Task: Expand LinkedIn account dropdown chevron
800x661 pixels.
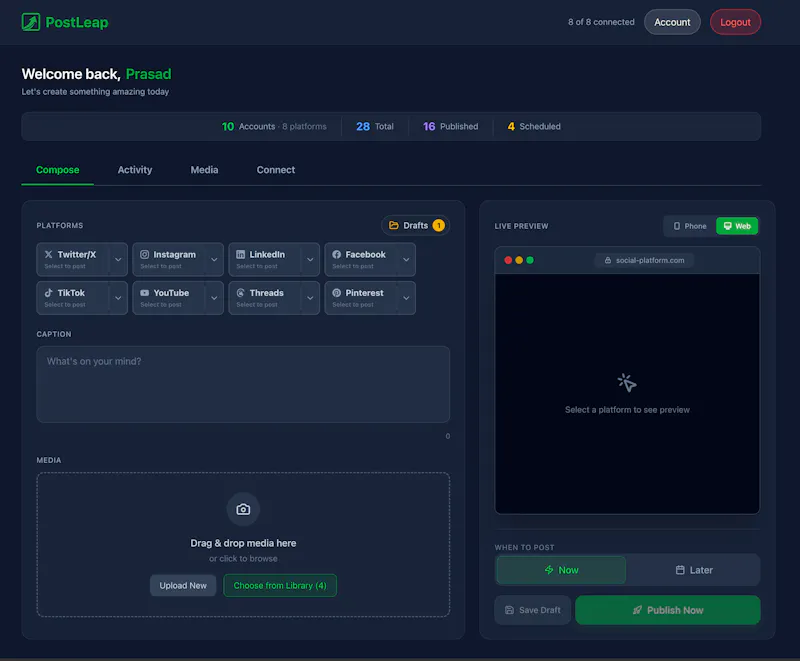Action: pos(310,259)
